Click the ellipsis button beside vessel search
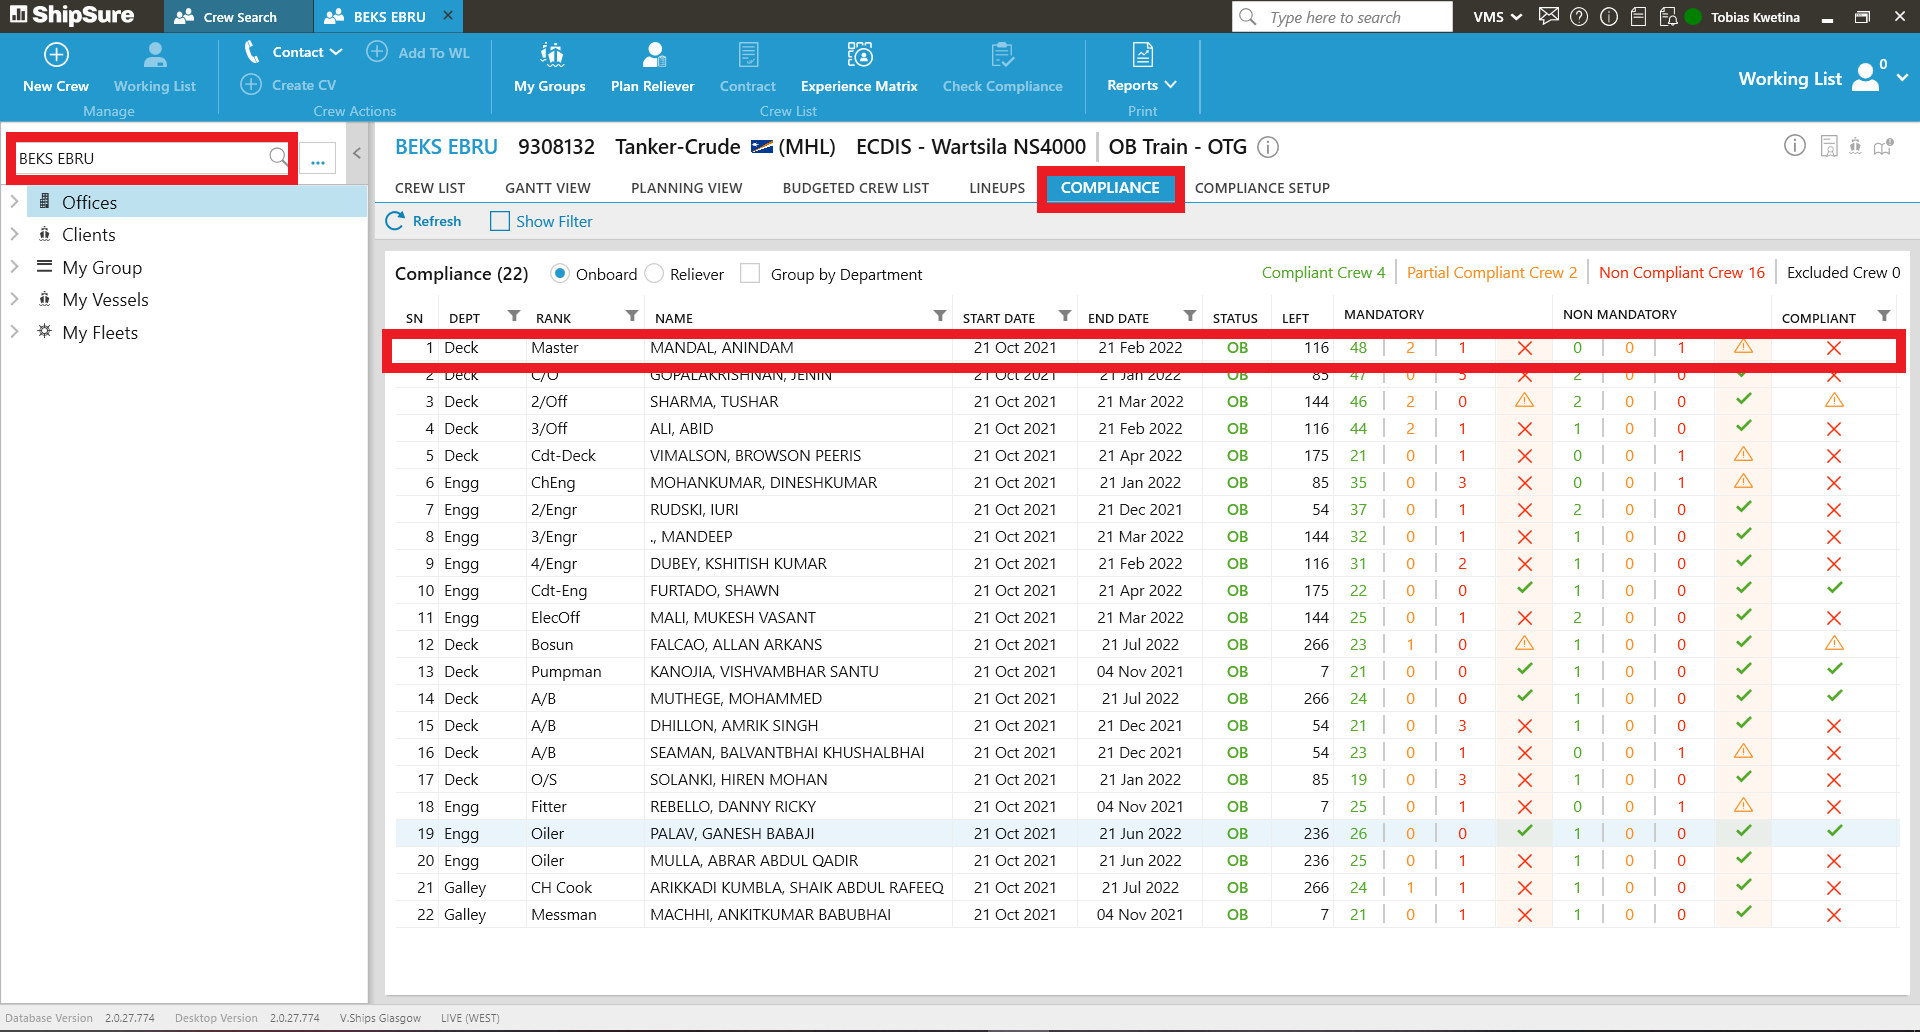 (x=318, y=159)
